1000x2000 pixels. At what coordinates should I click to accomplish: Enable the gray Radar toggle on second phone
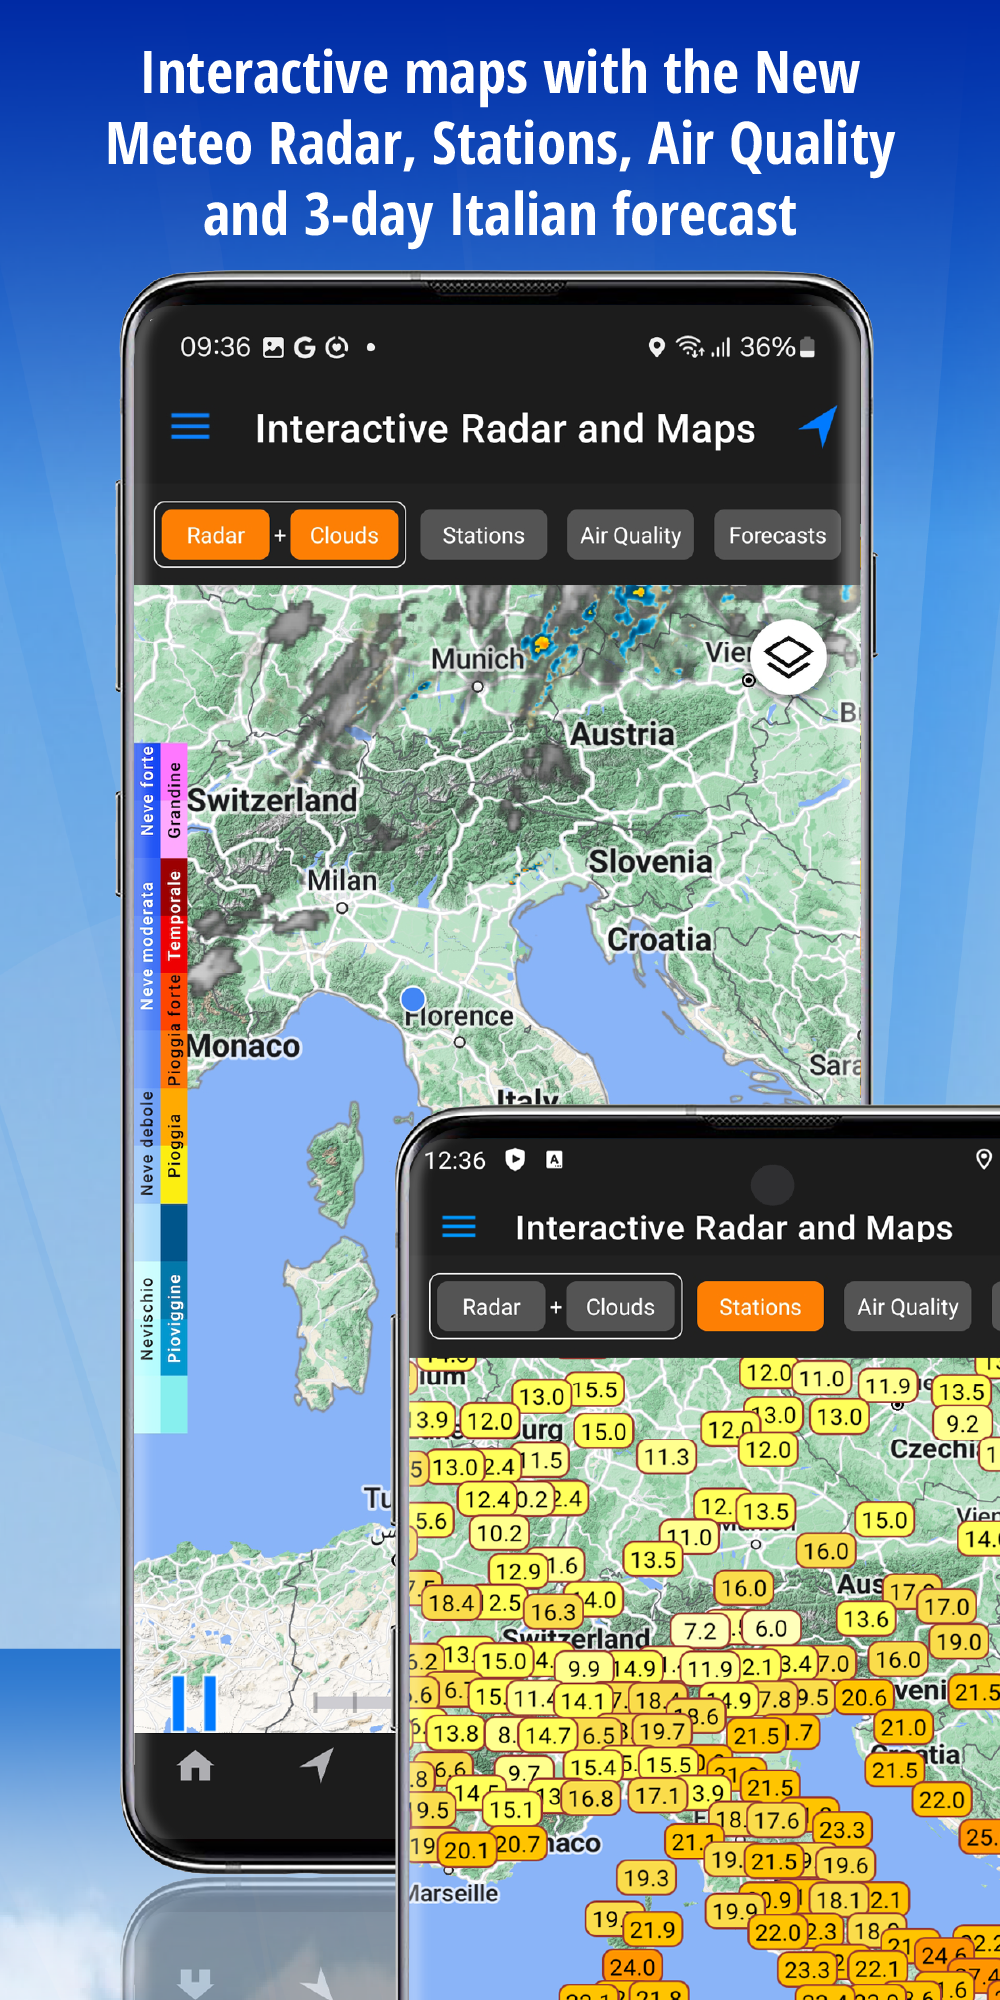click(491, 1307)
